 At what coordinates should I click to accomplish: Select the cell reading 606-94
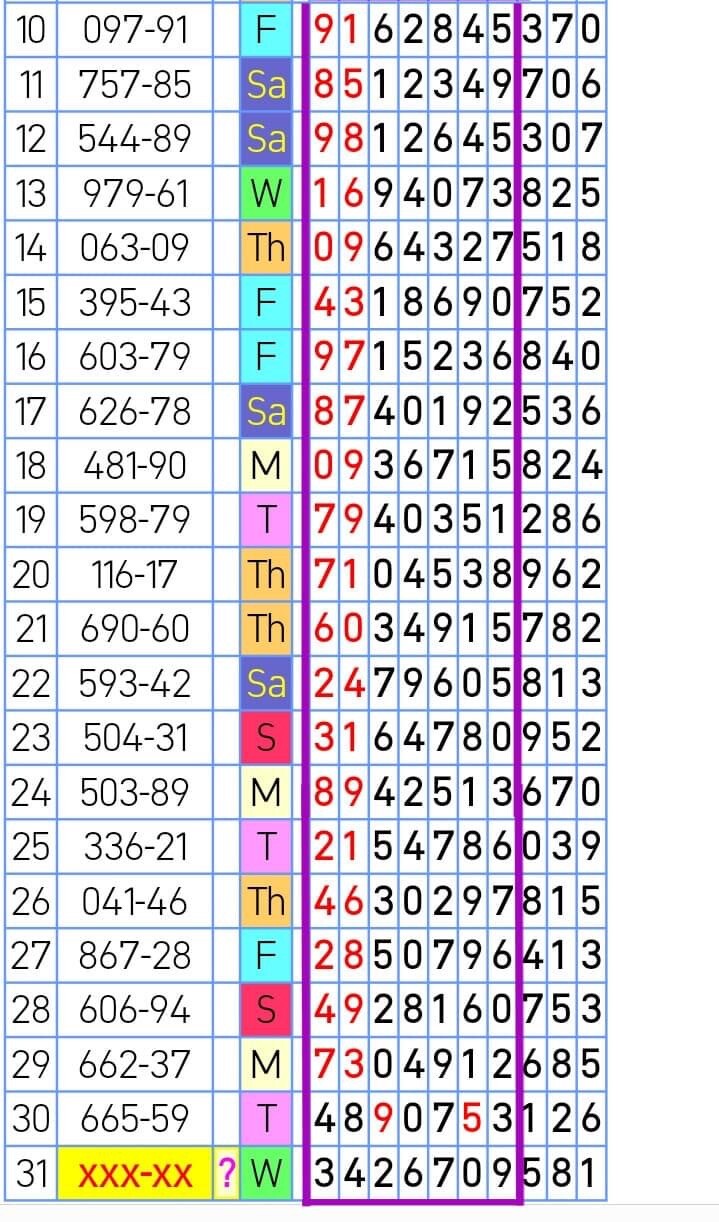135,1009
